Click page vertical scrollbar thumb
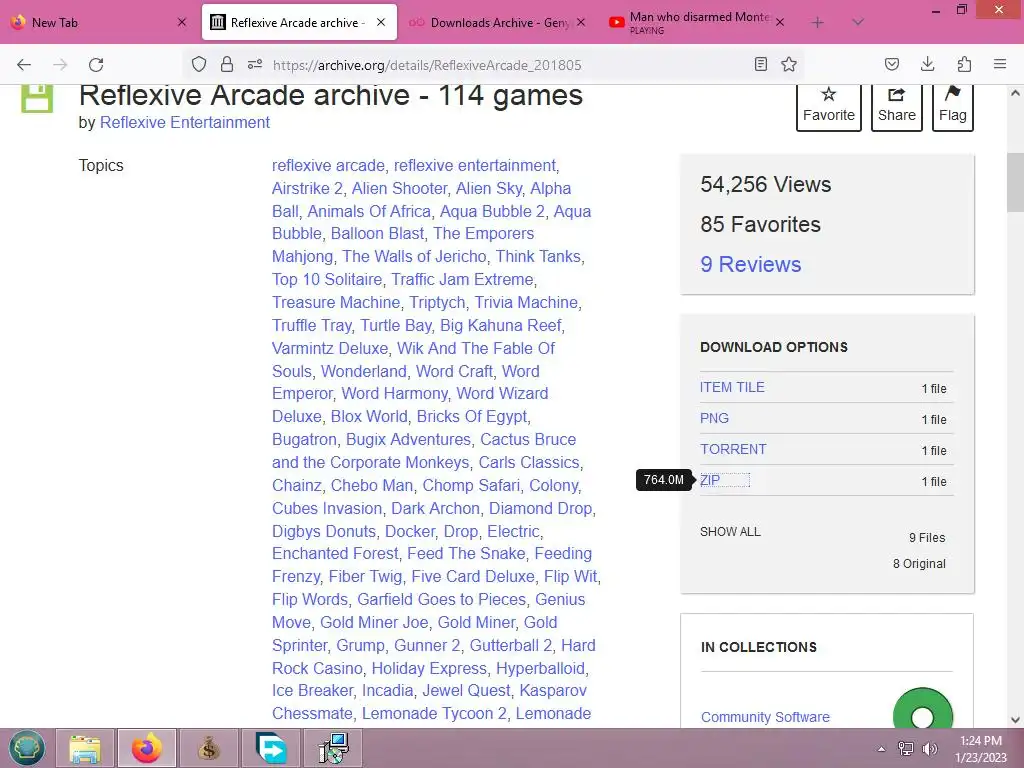This screenshot has height=768, width=1024. pyautogui.click(x=1015, y=182)
